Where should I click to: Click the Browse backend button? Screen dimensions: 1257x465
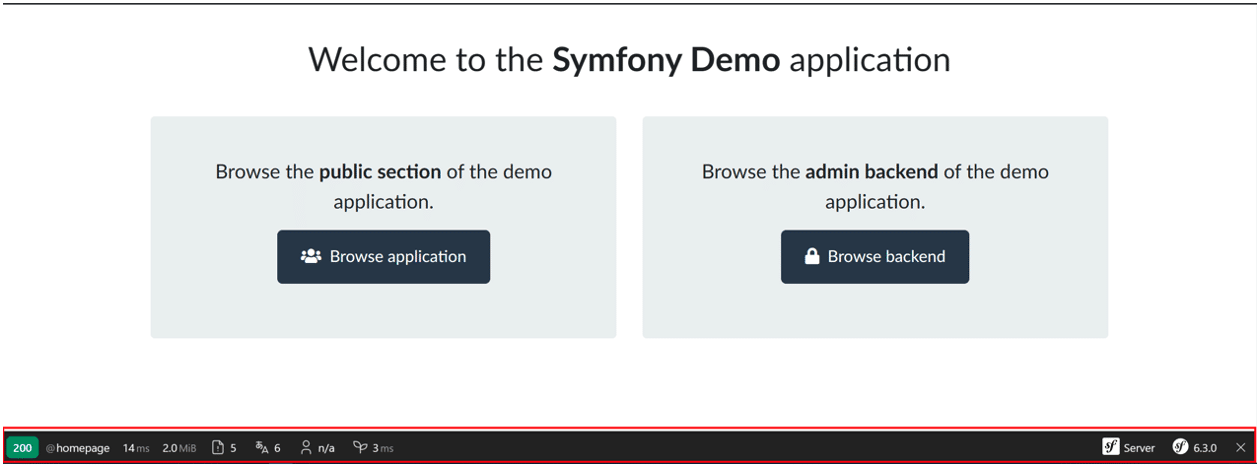pos(874,257)
